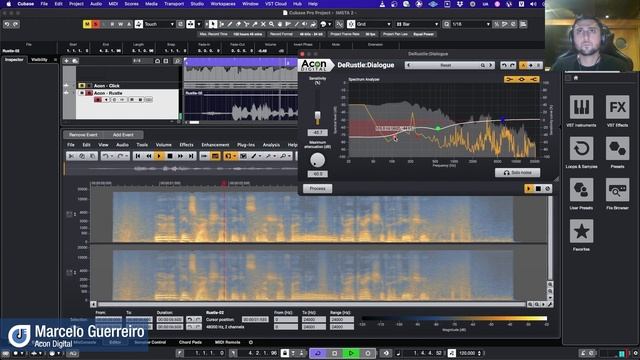The height and width of the screenshot is (360, 640).
Task: Open User Presets tile
Action: (x=581, y=190)
